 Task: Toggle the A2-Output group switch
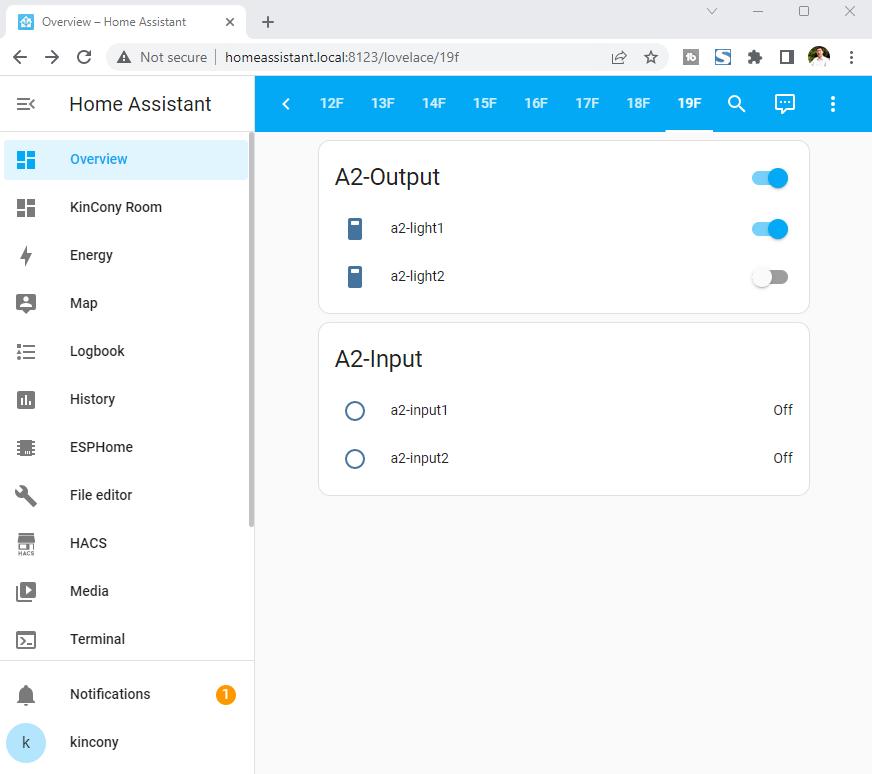point(770,178)
